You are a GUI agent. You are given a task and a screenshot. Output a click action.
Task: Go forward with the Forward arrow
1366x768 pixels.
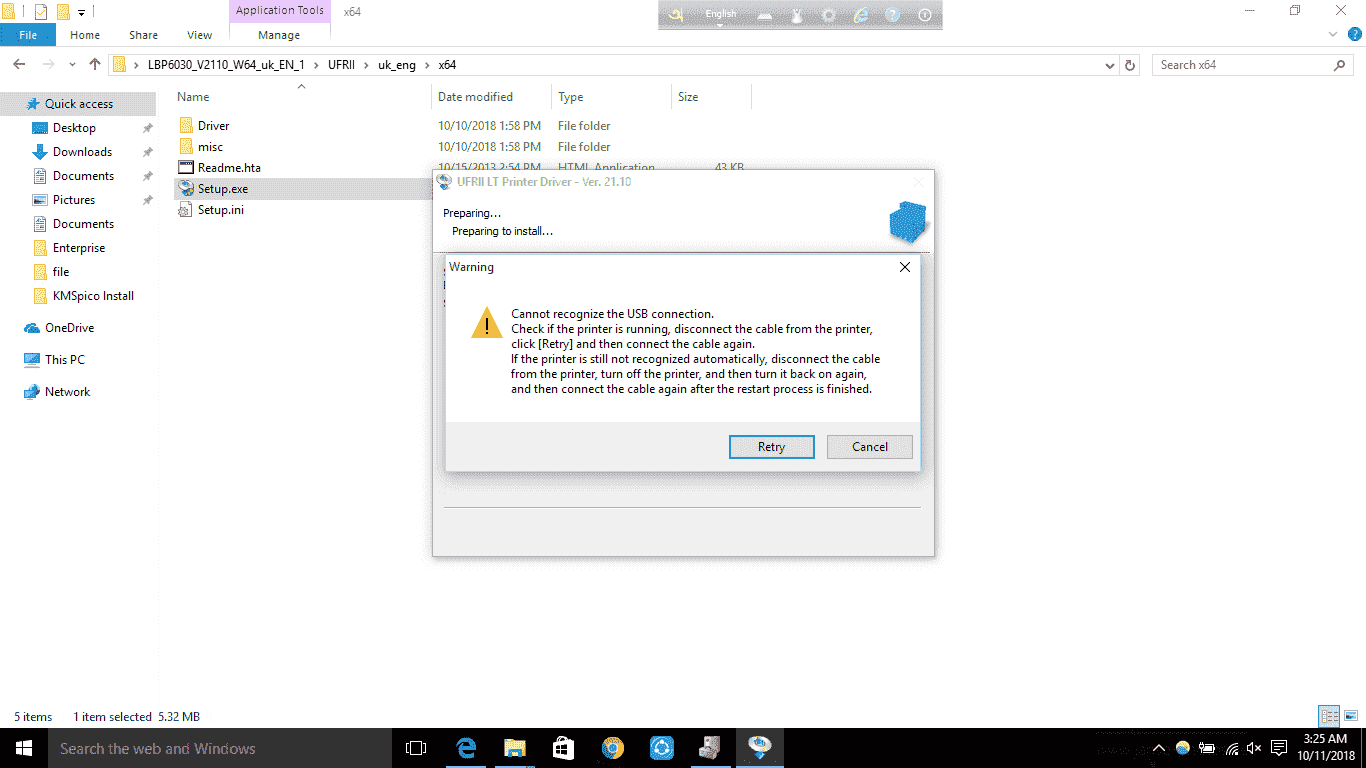tap(48, 65)
